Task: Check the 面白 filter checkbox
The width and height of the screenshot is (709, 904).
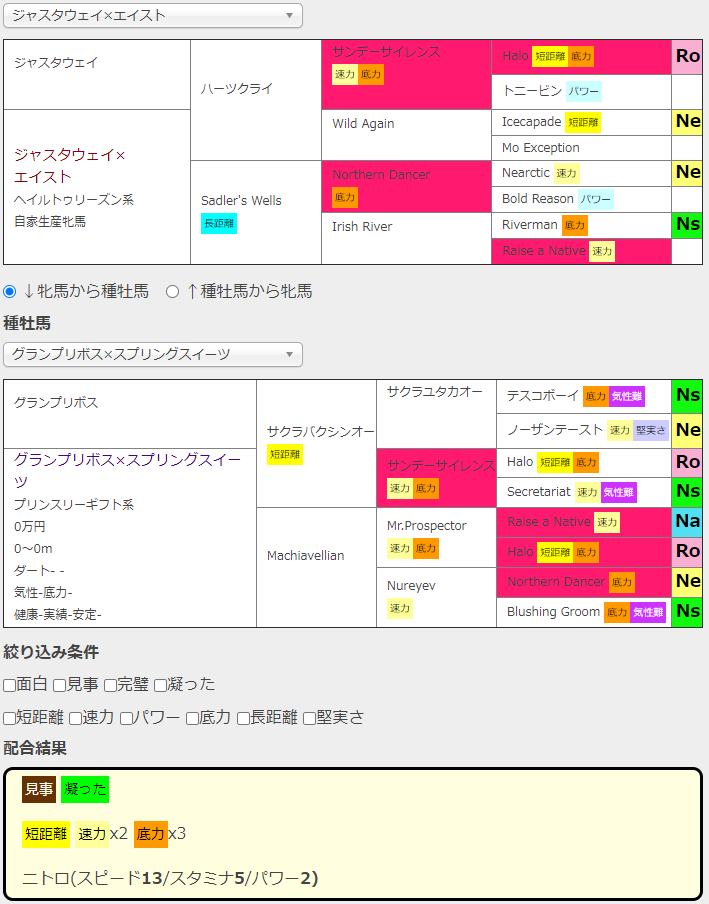Action: tap(9, 685)
